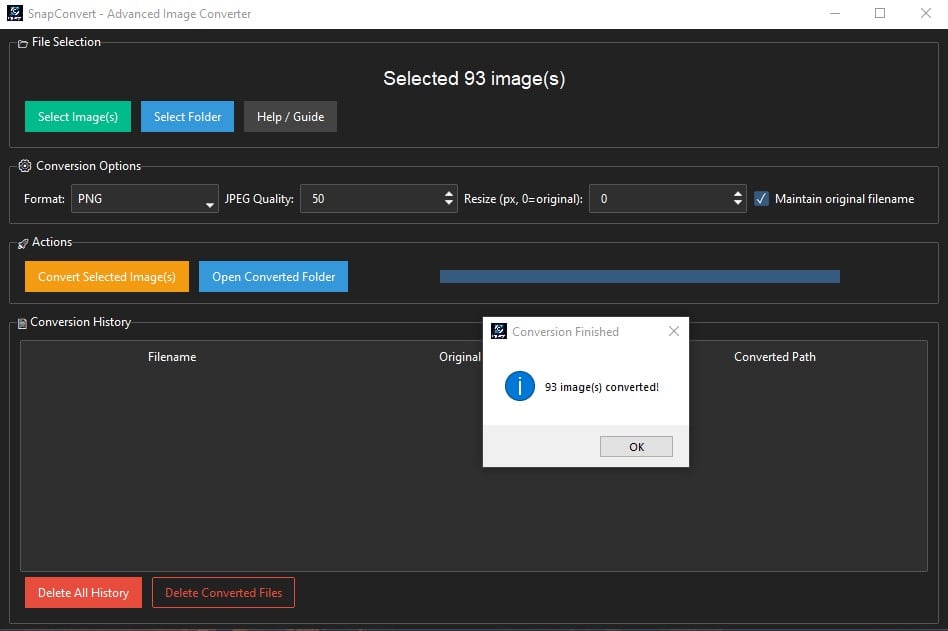948x631 pixels.
Task: Open the Help / Guide
Action: point(290,117)
